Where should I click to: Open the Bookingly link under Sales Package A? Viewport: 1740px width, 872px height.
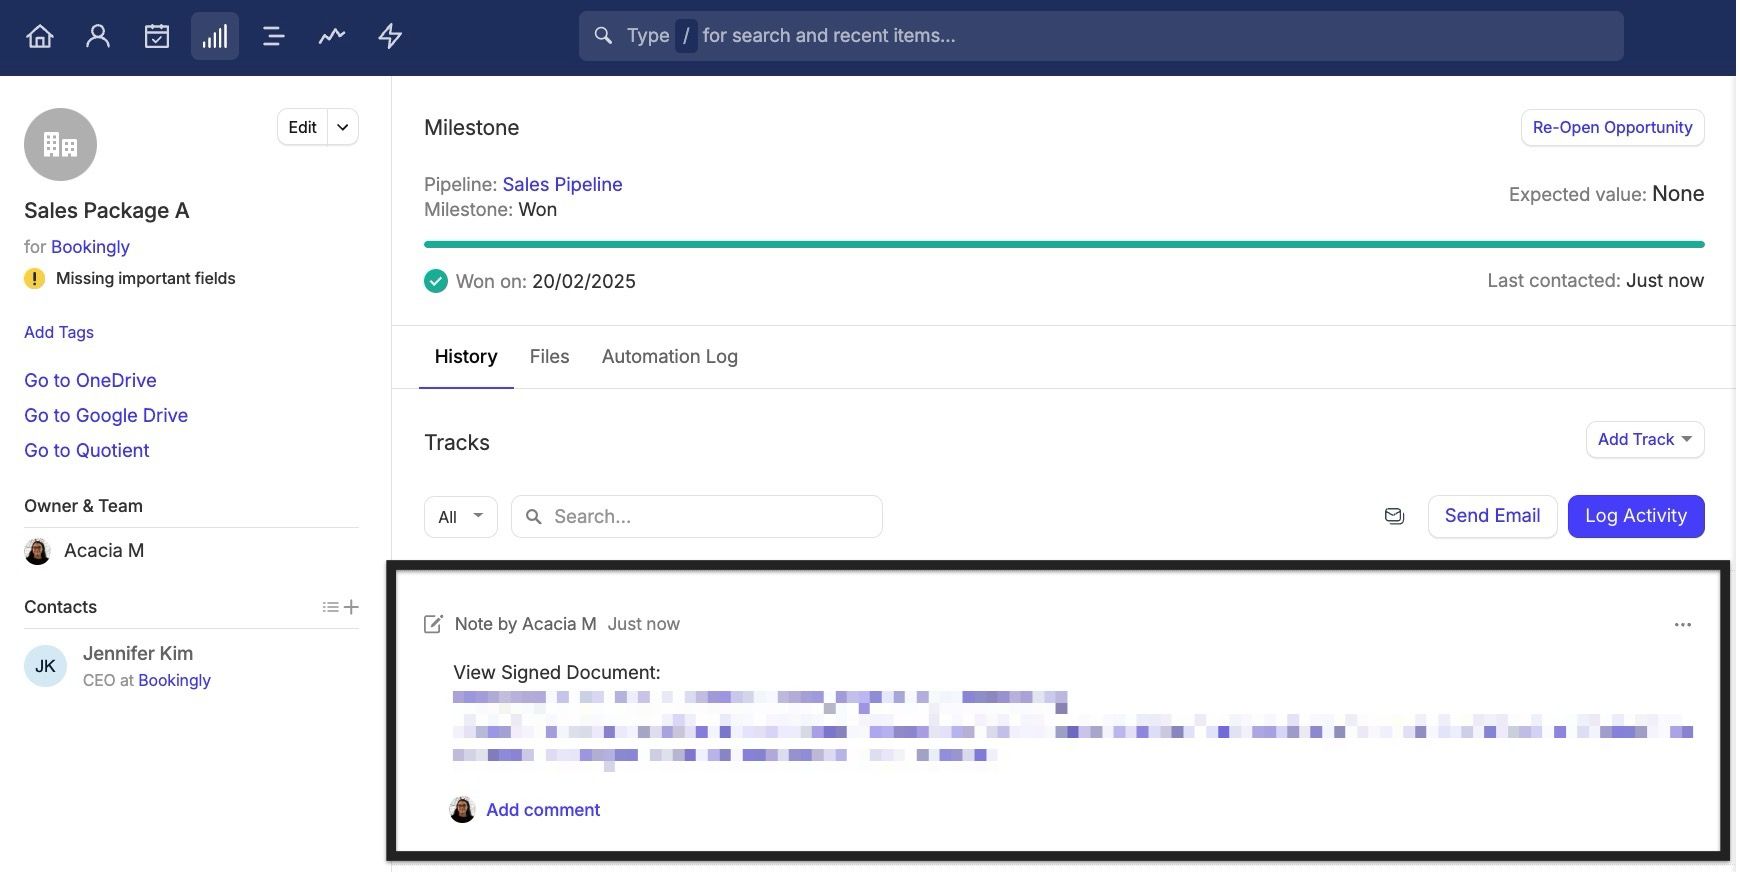[x=90, y=247]
